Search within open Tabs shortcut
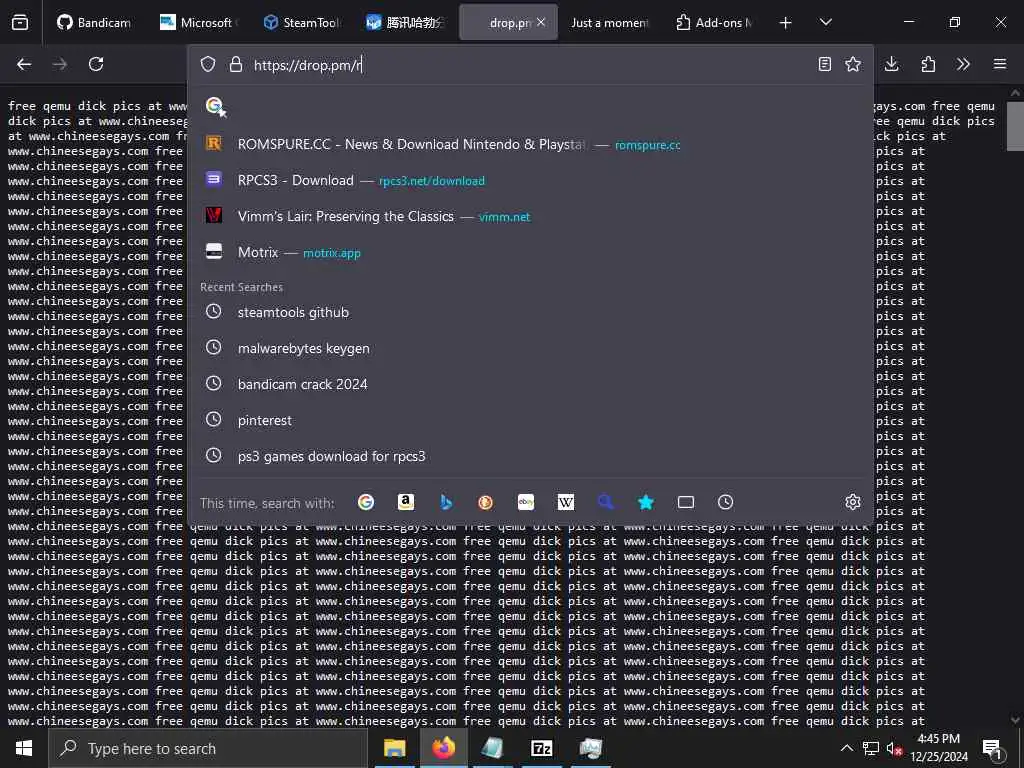The image size is (1024, 768). 686,502
